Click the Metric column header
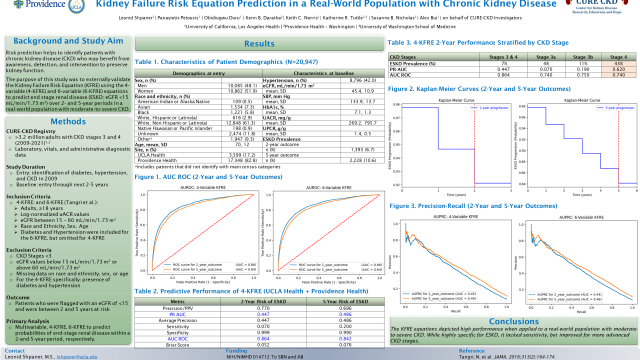The image size is (640, 360). tap(178, 302)
